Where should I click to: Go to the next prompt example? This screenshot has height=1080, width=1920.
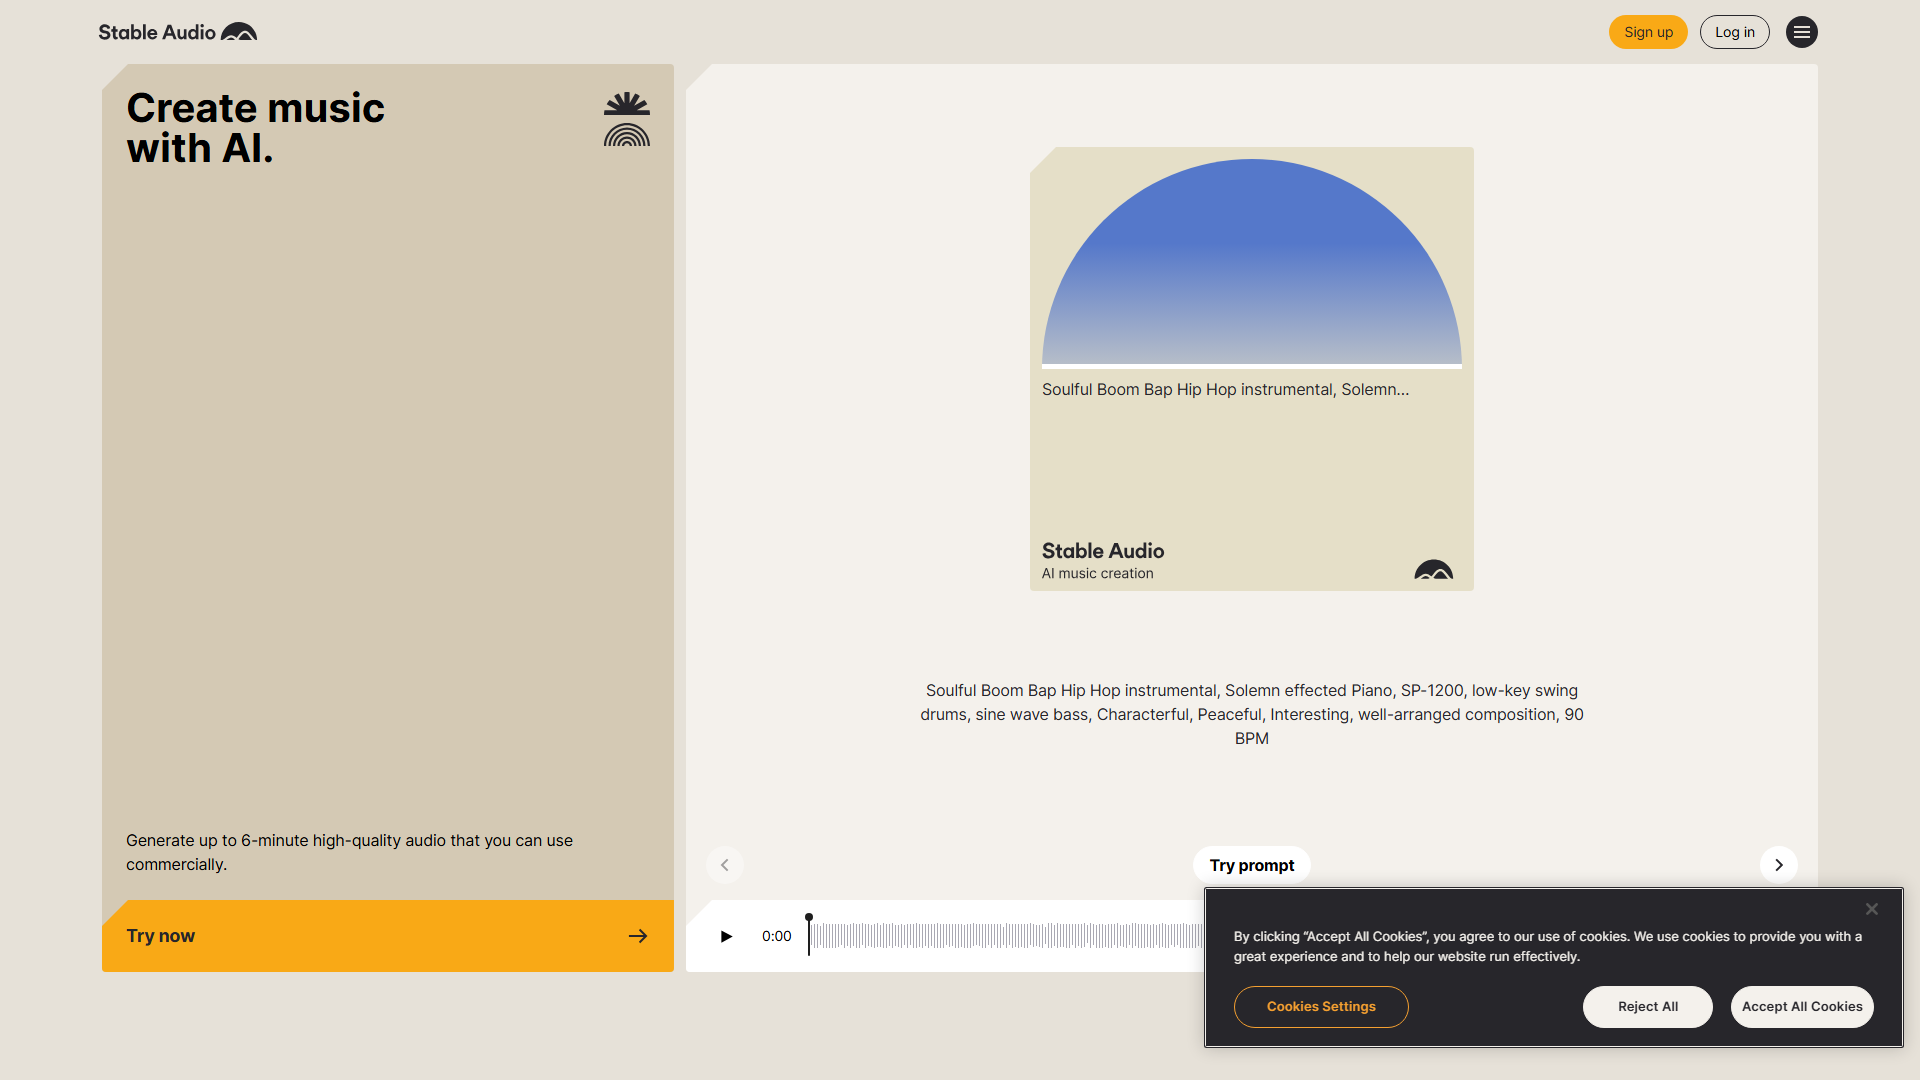coord(1778,865)
